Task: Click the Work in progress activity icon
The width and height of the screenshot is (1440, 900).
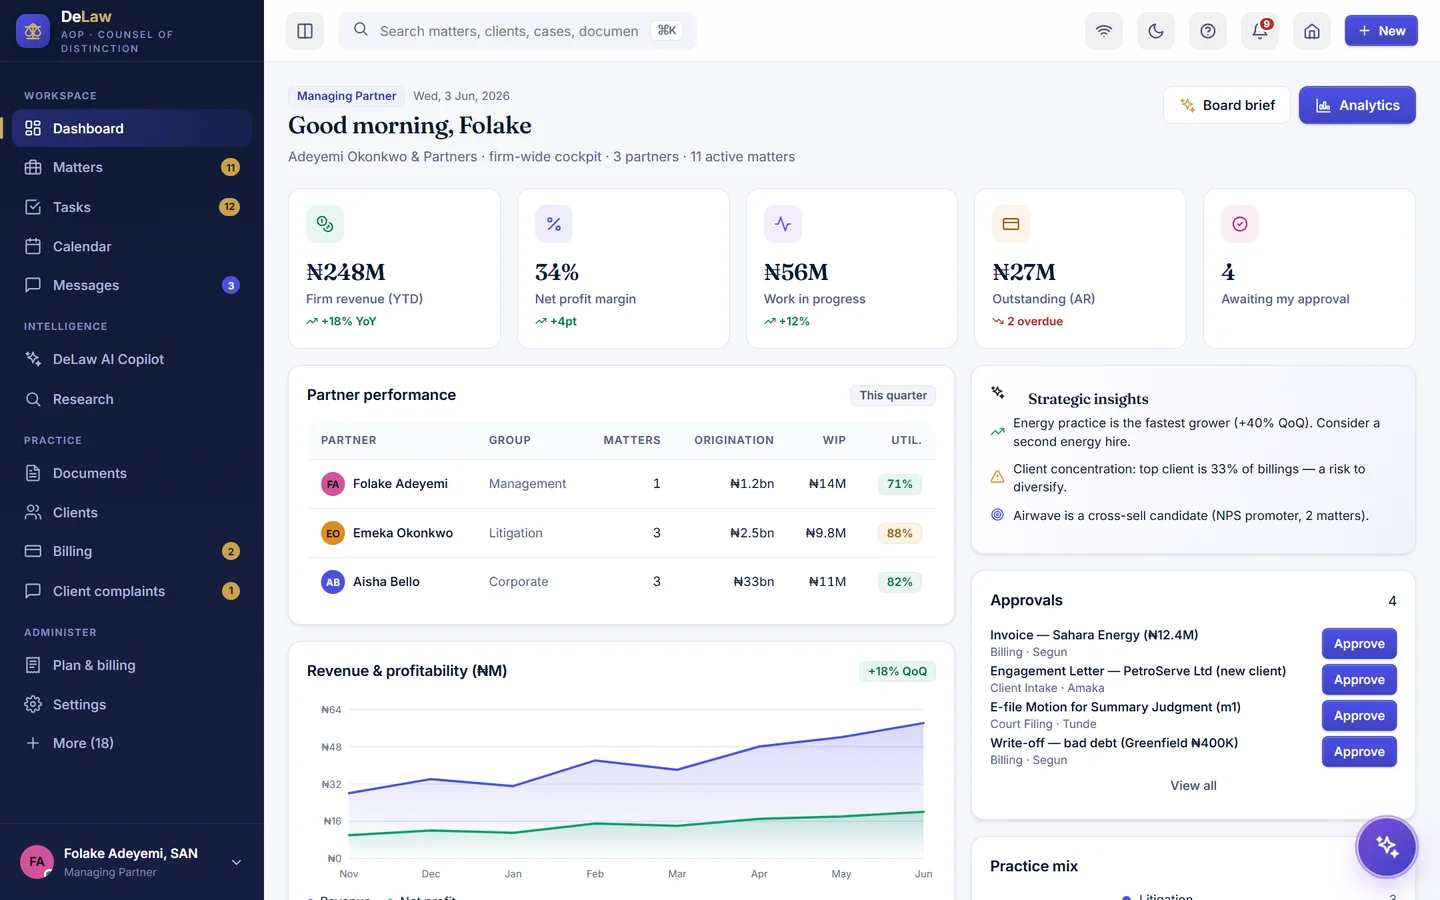Action: 783,224
